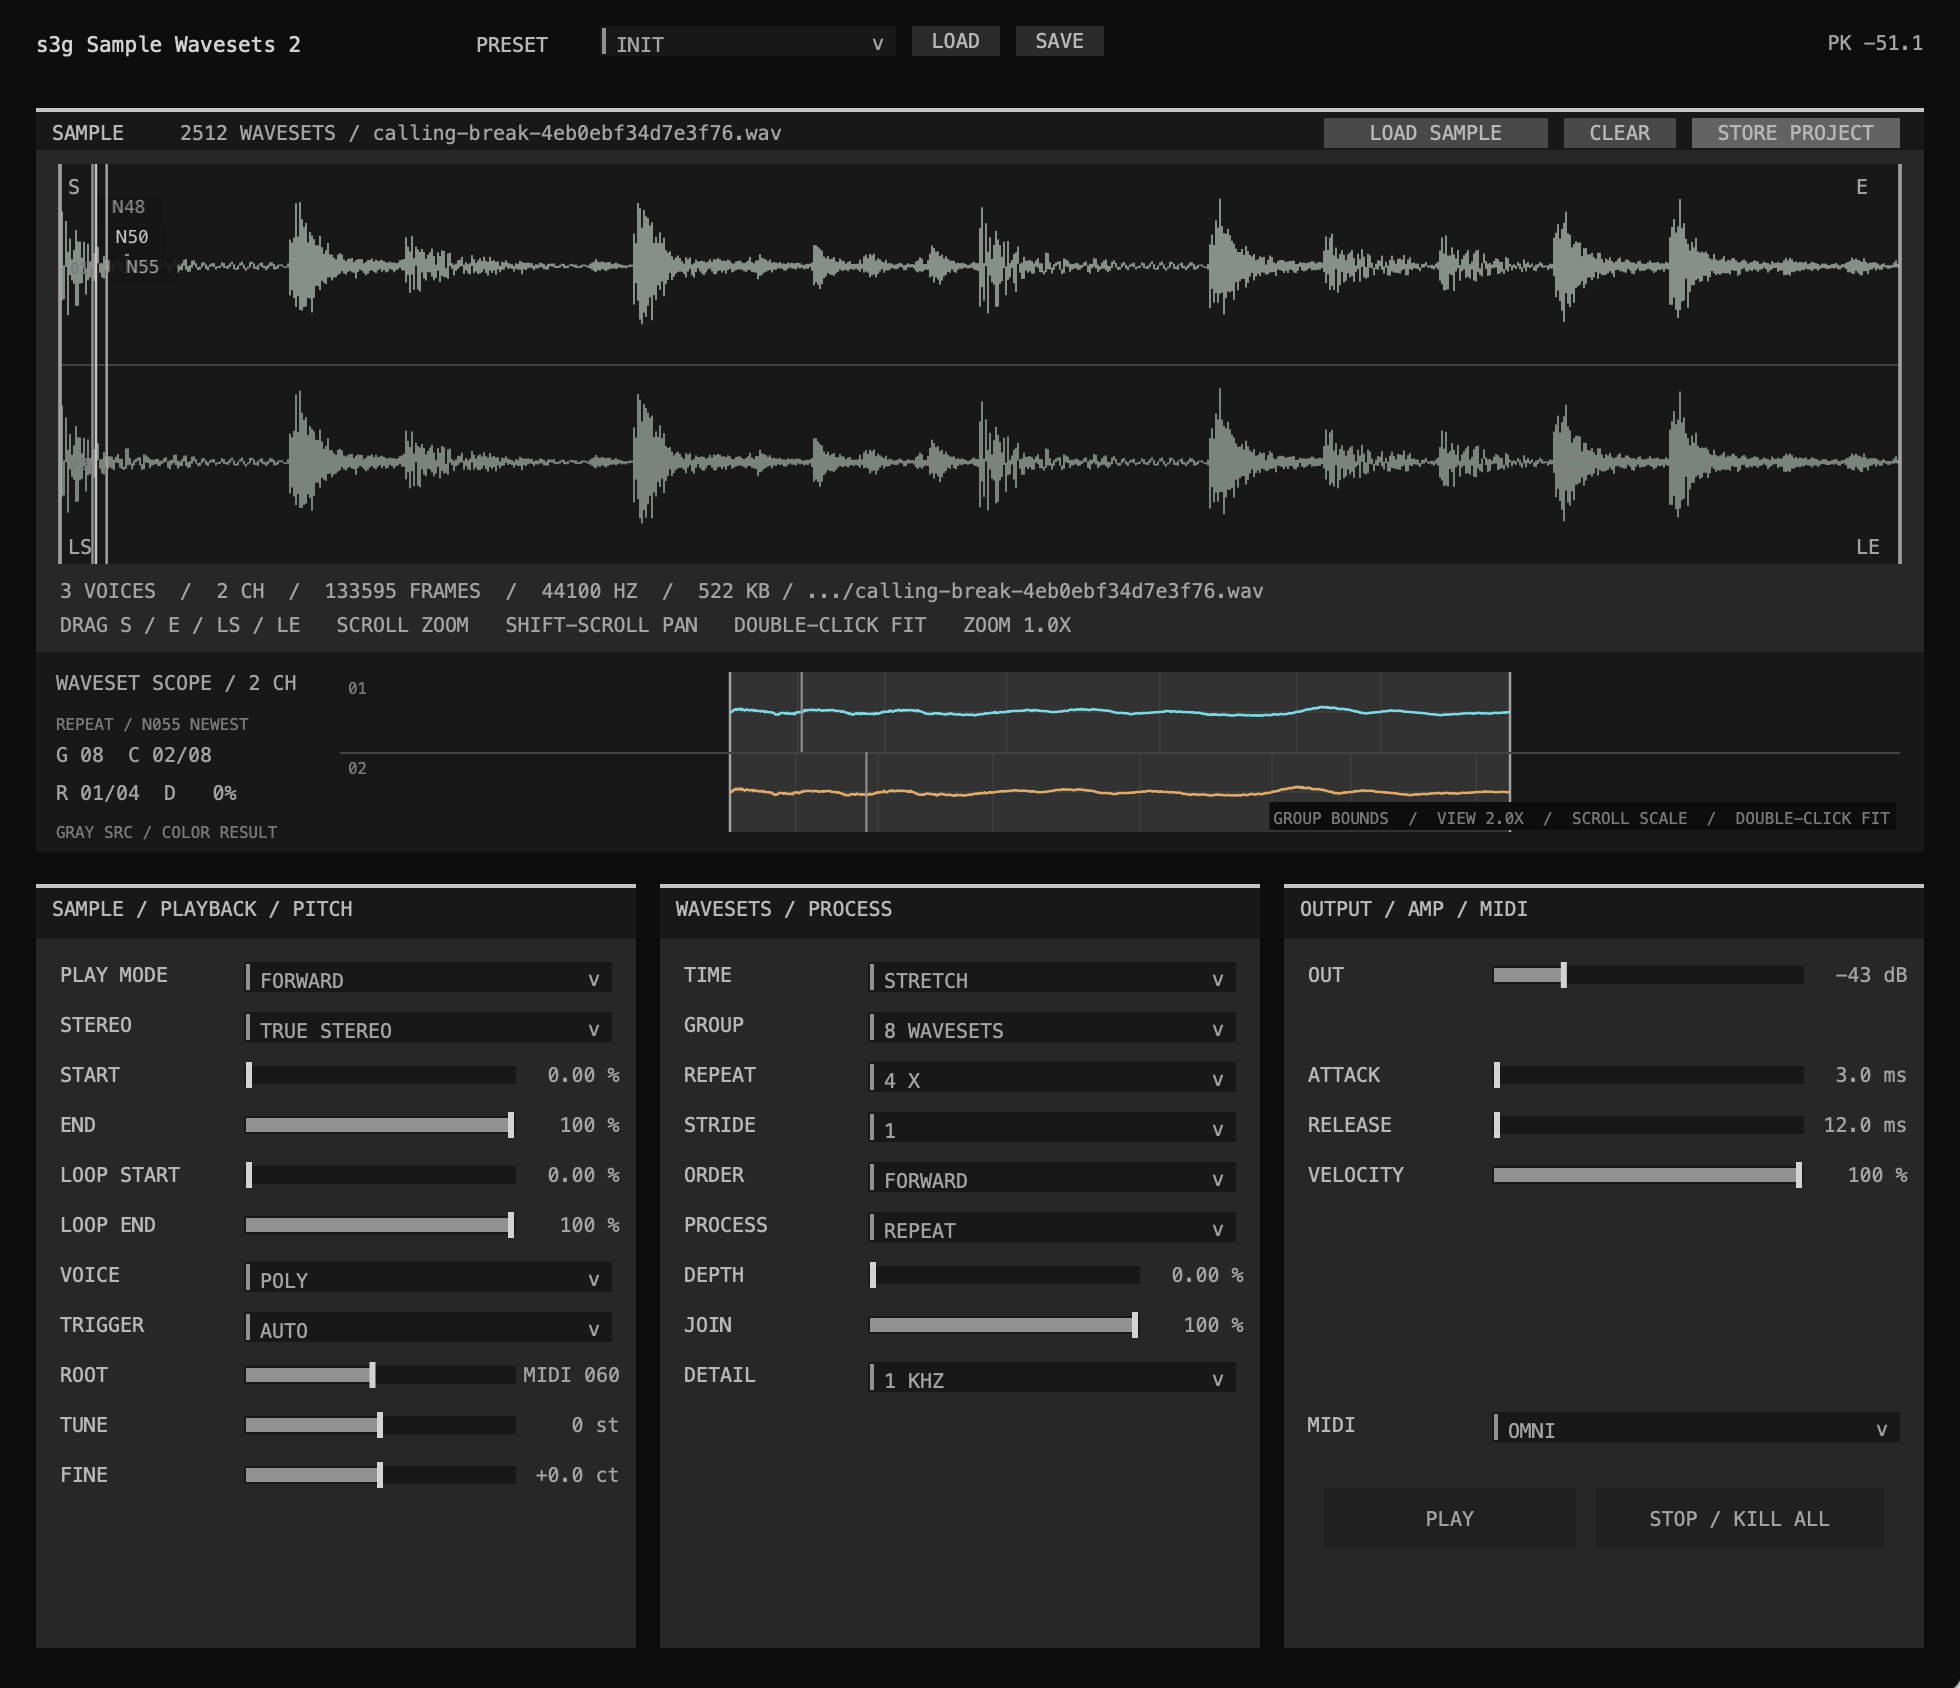Click the STORE PROJECT button
Screen dimensions: 1960x1688
click(x=1795, y=133)
